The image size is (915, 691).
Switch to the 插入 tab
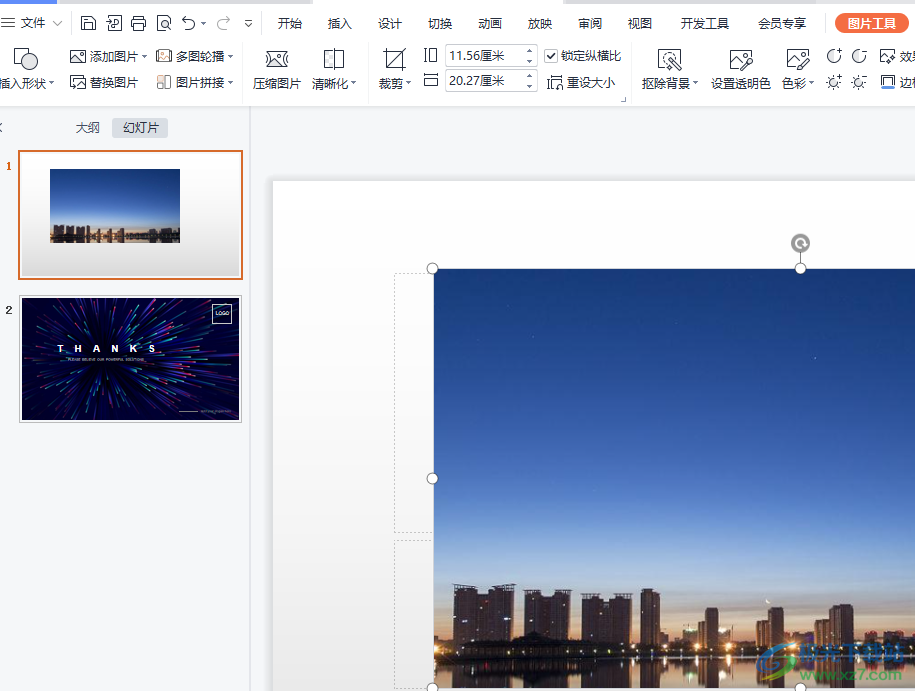coord(340,23)
